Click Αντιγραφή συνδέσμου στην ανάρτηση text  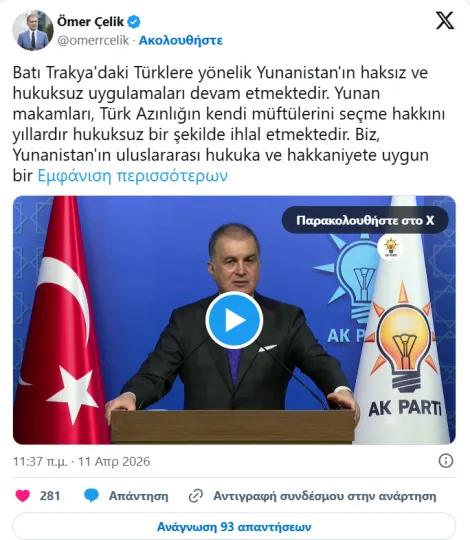point(325,496)
